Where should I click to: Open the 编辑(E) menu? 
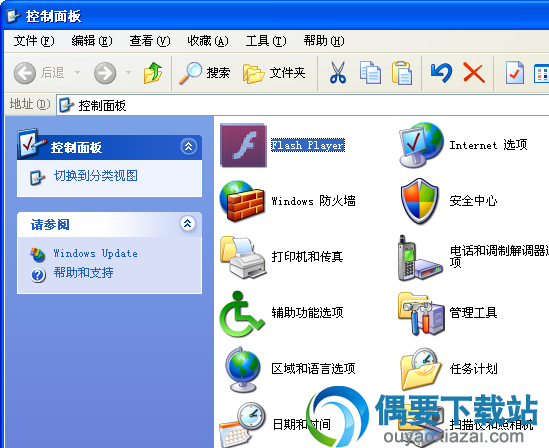coord(92,41)
